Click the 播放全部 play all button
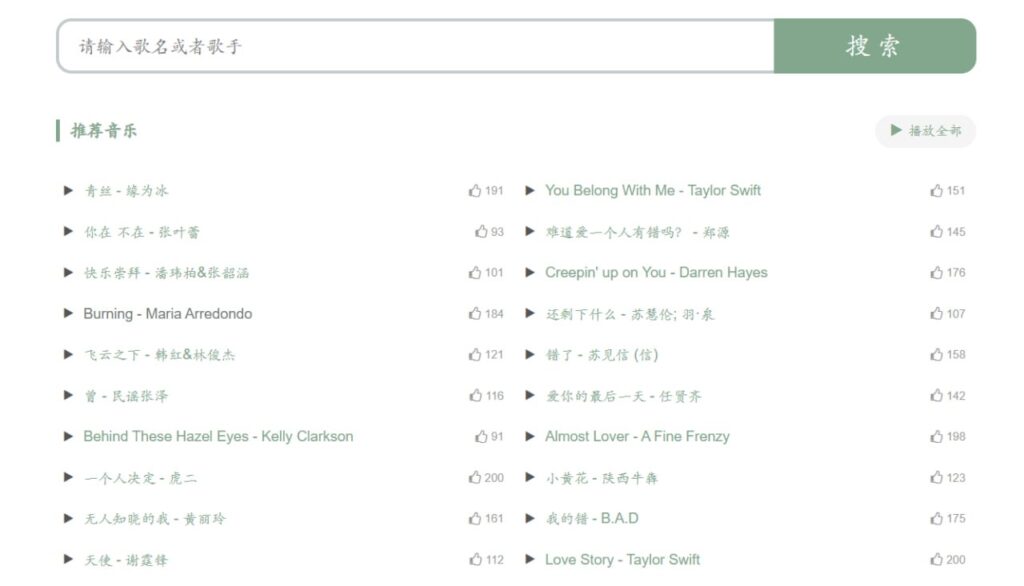The height and width of the screenshot is (586, 1024). 925,131
